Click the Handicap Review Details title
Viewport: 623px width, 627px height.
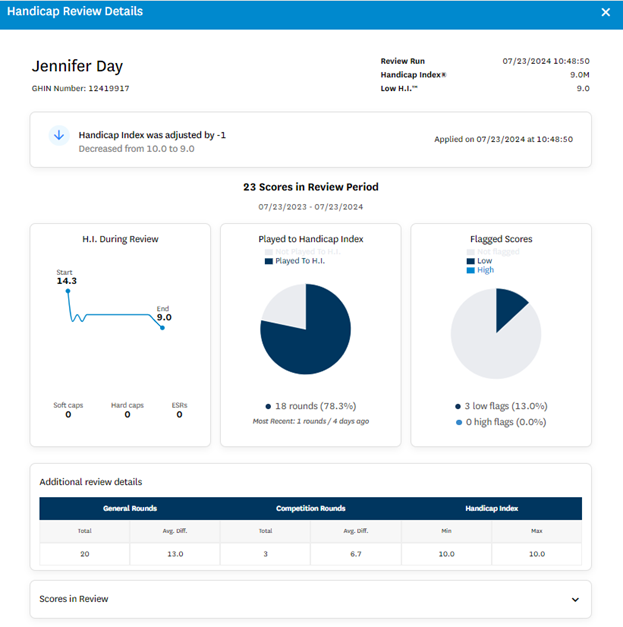pyautogui.click(x=75, y=11)
